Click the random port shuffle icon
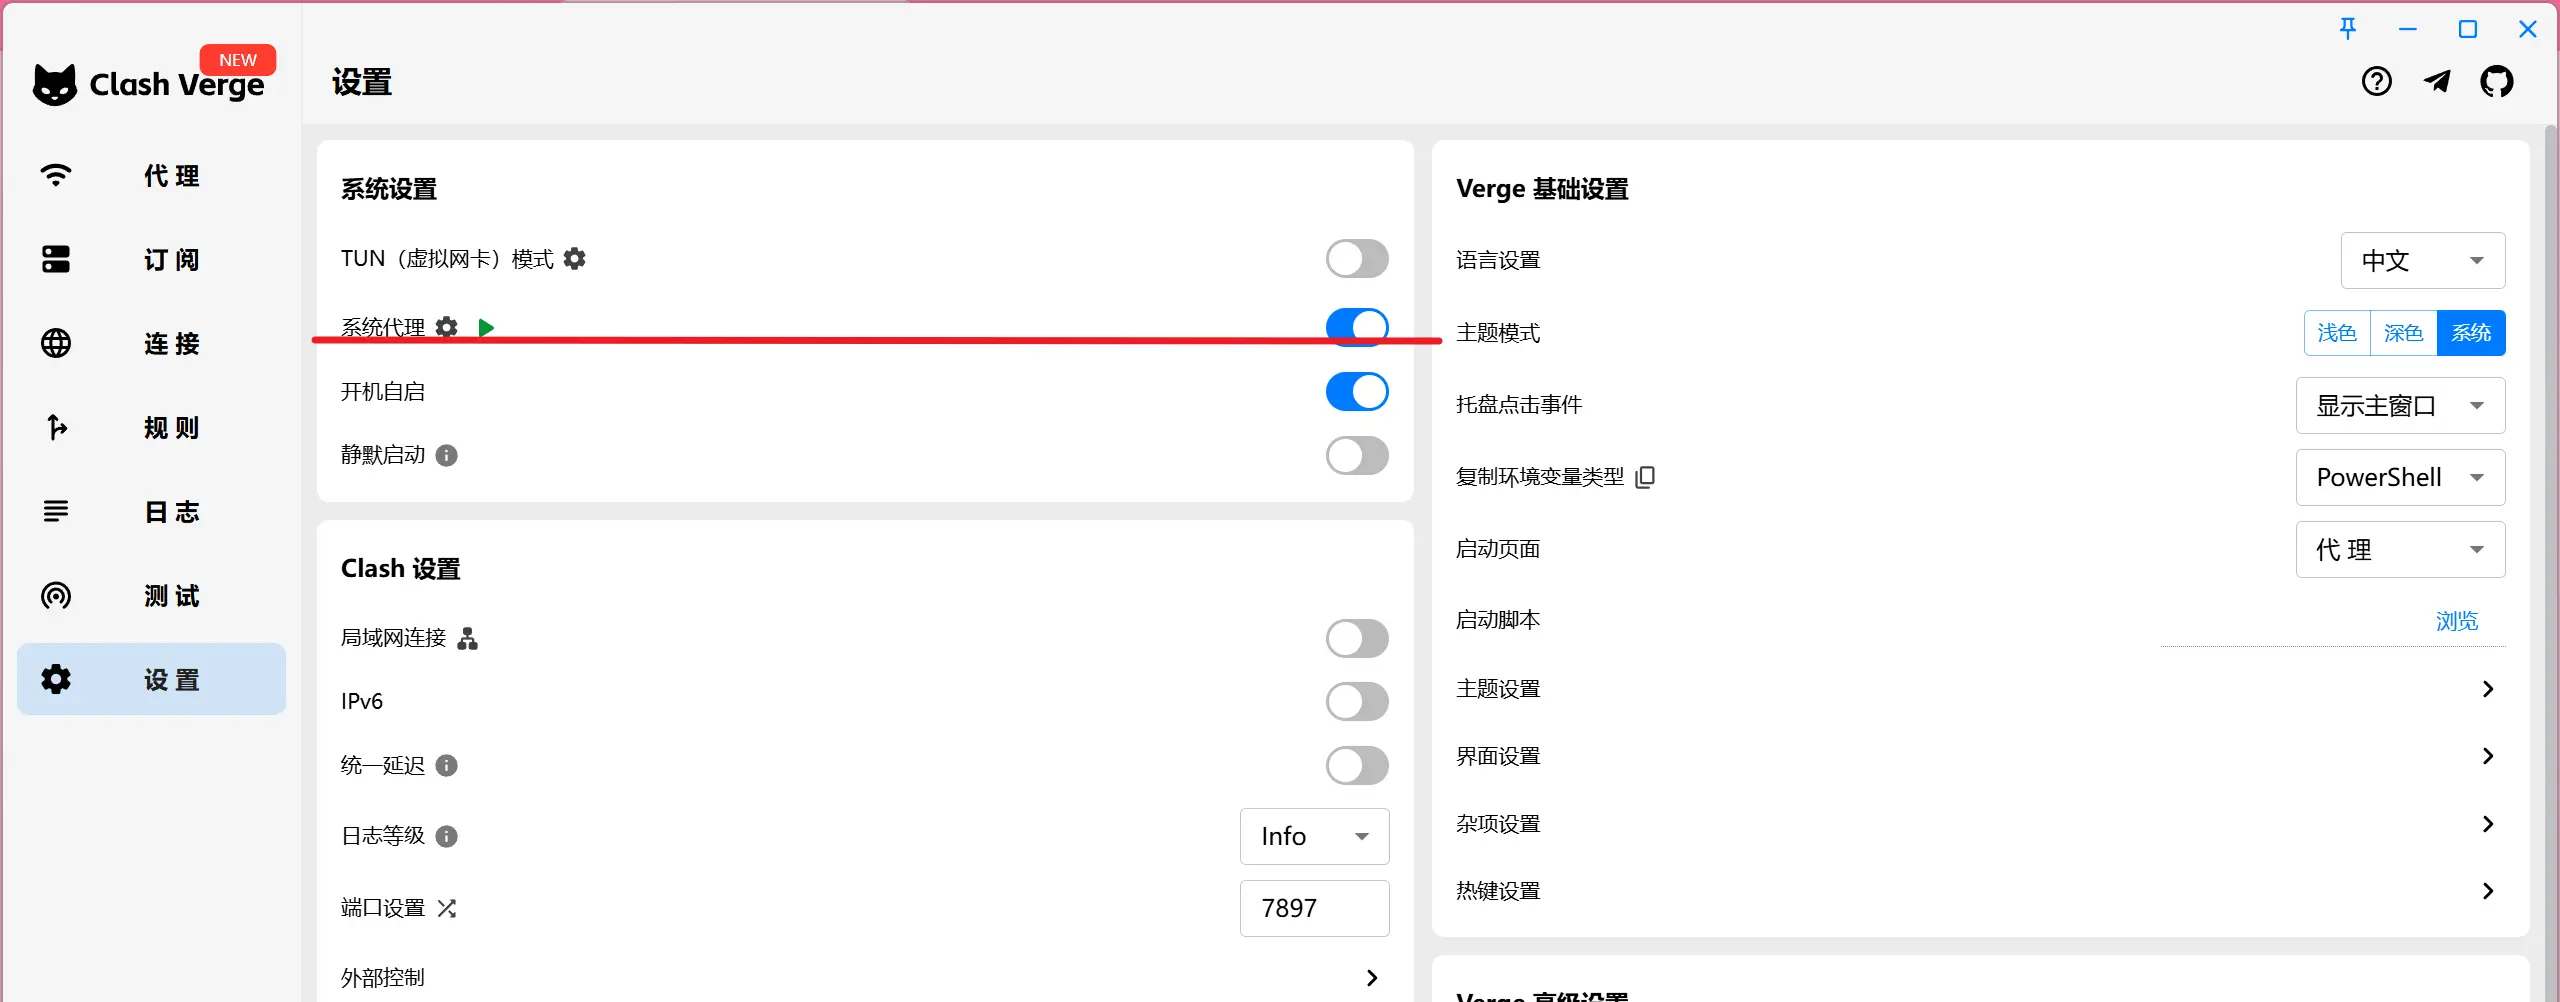 point(447,908)
